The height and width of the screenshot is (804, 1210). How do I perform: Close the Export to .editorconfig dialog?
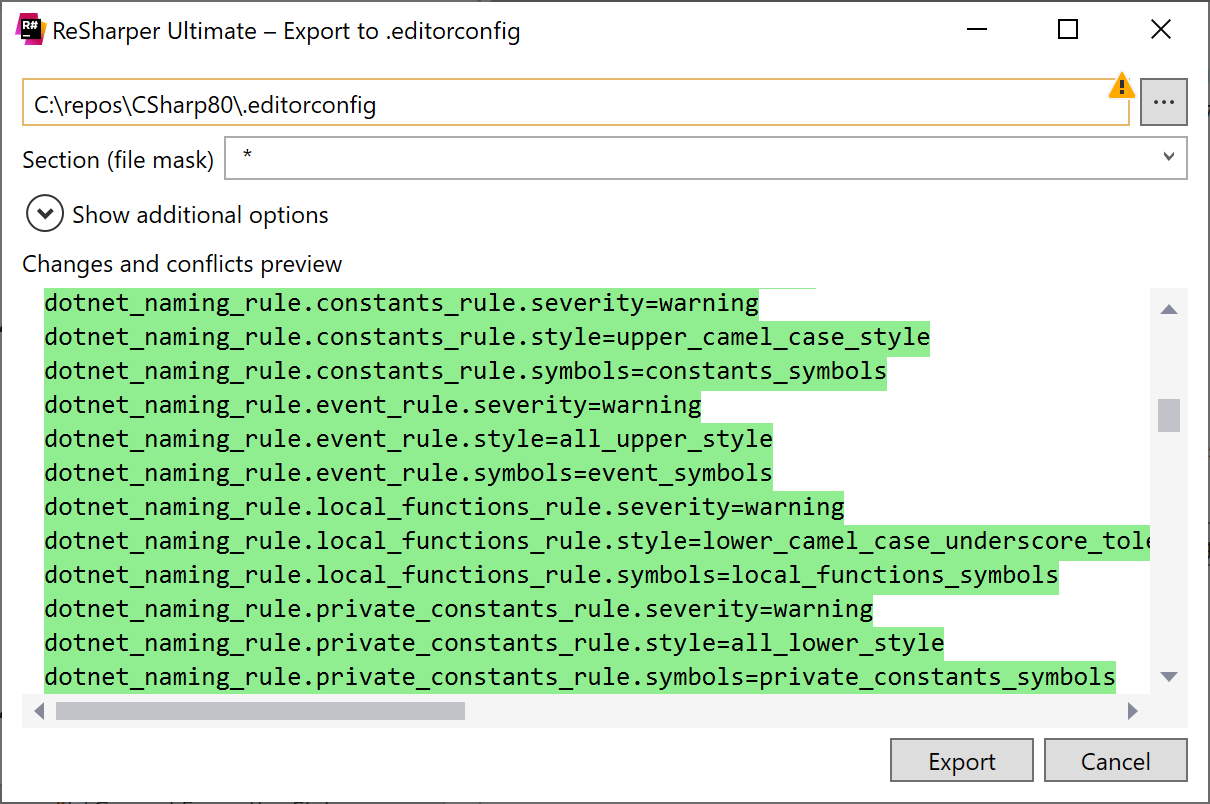[x=1160, y=30]
